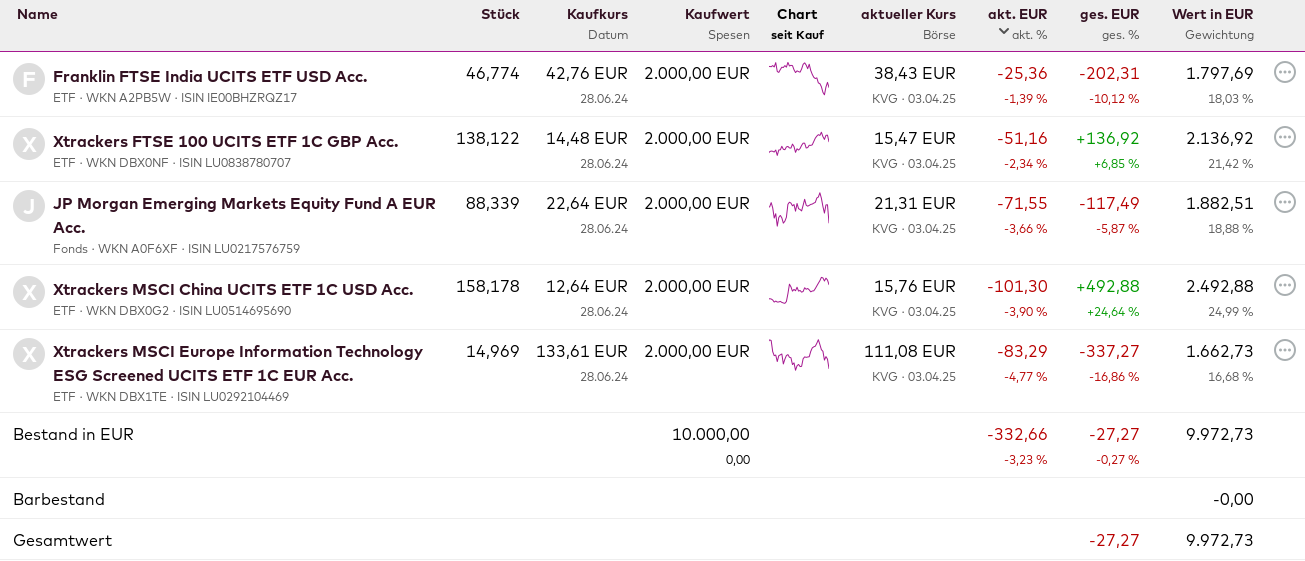Open options menu for Xtrackers FTSE 100 ETF
Image resolution: width=1305 pixels, height=561 pixels.
pyautogui.click(x=1285, y=137)
